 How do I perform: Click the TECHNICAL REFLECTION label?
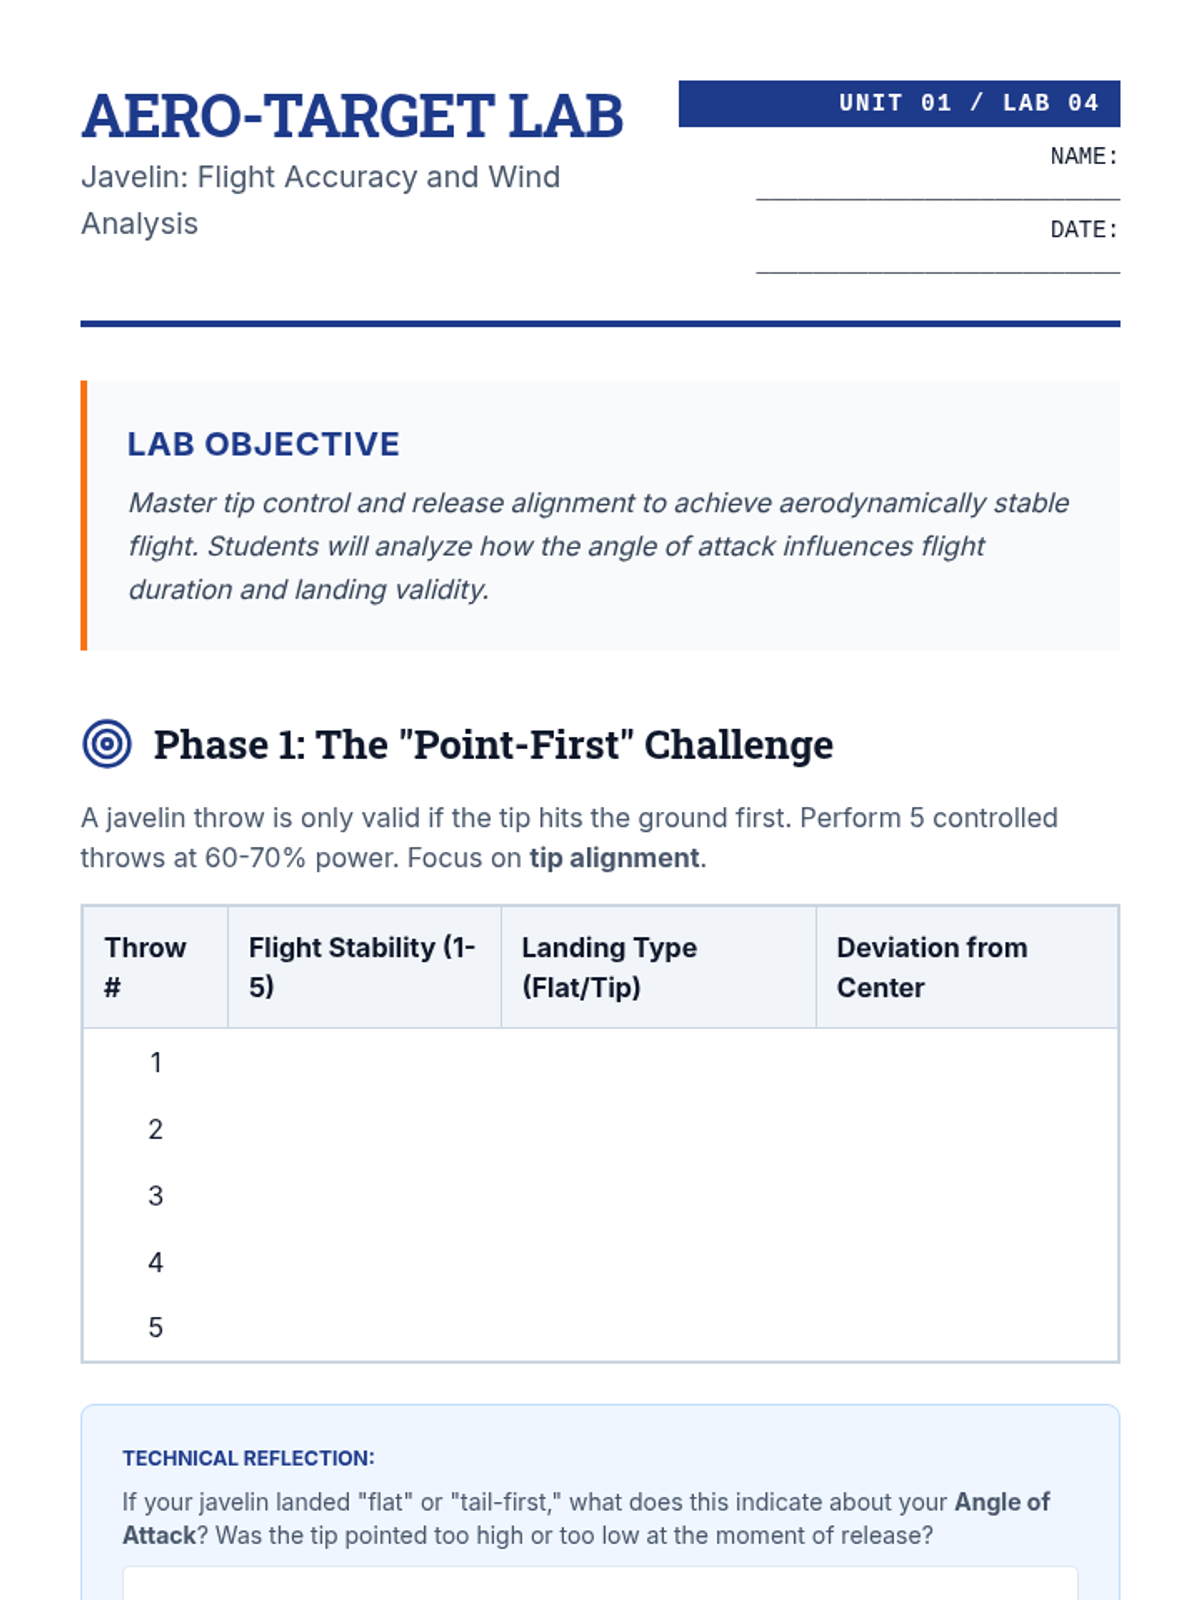click(248, 1458)
